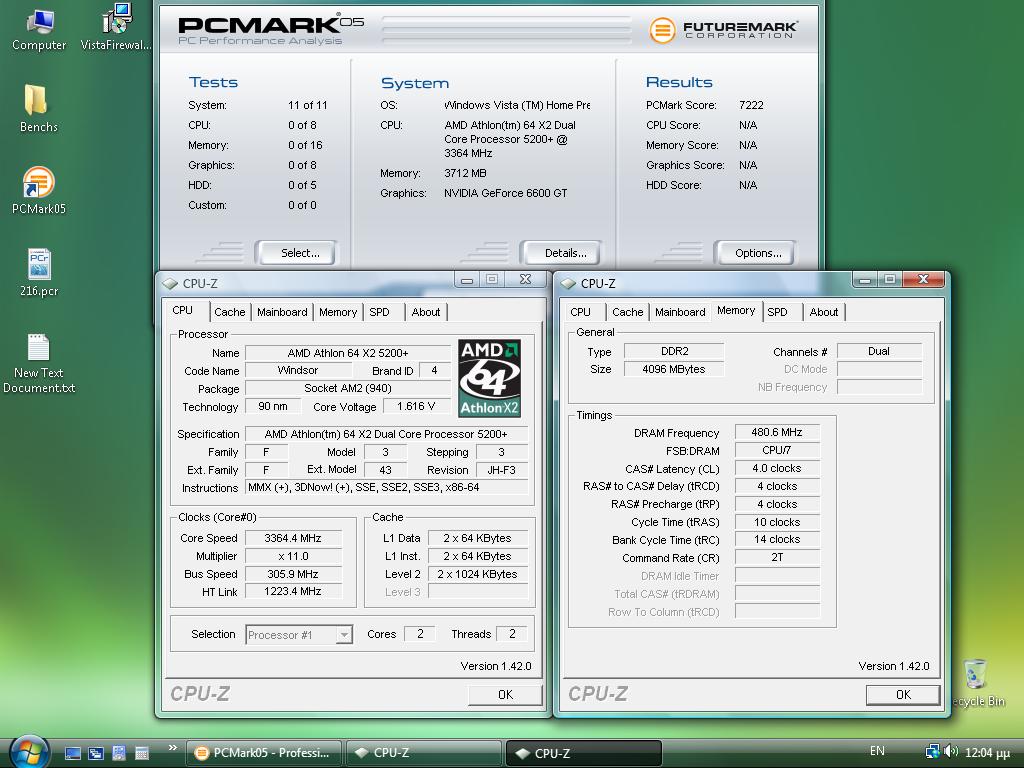Open About tab in right CPU-Z
The image size is (1024, 768).
(824, 312)
